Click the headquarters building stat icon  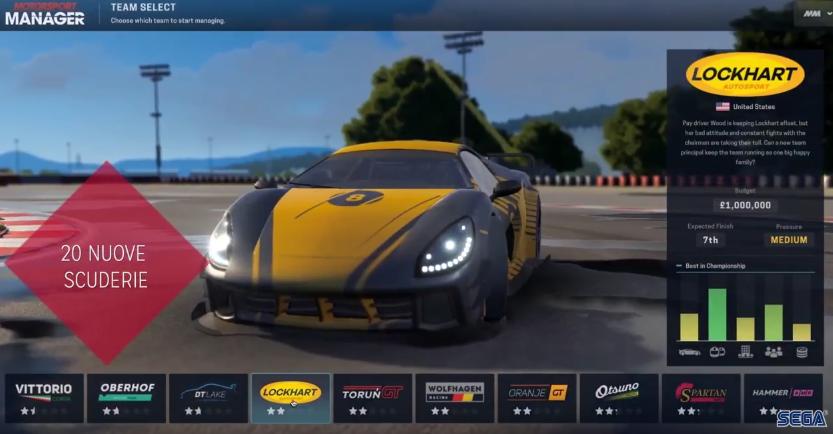745,351
